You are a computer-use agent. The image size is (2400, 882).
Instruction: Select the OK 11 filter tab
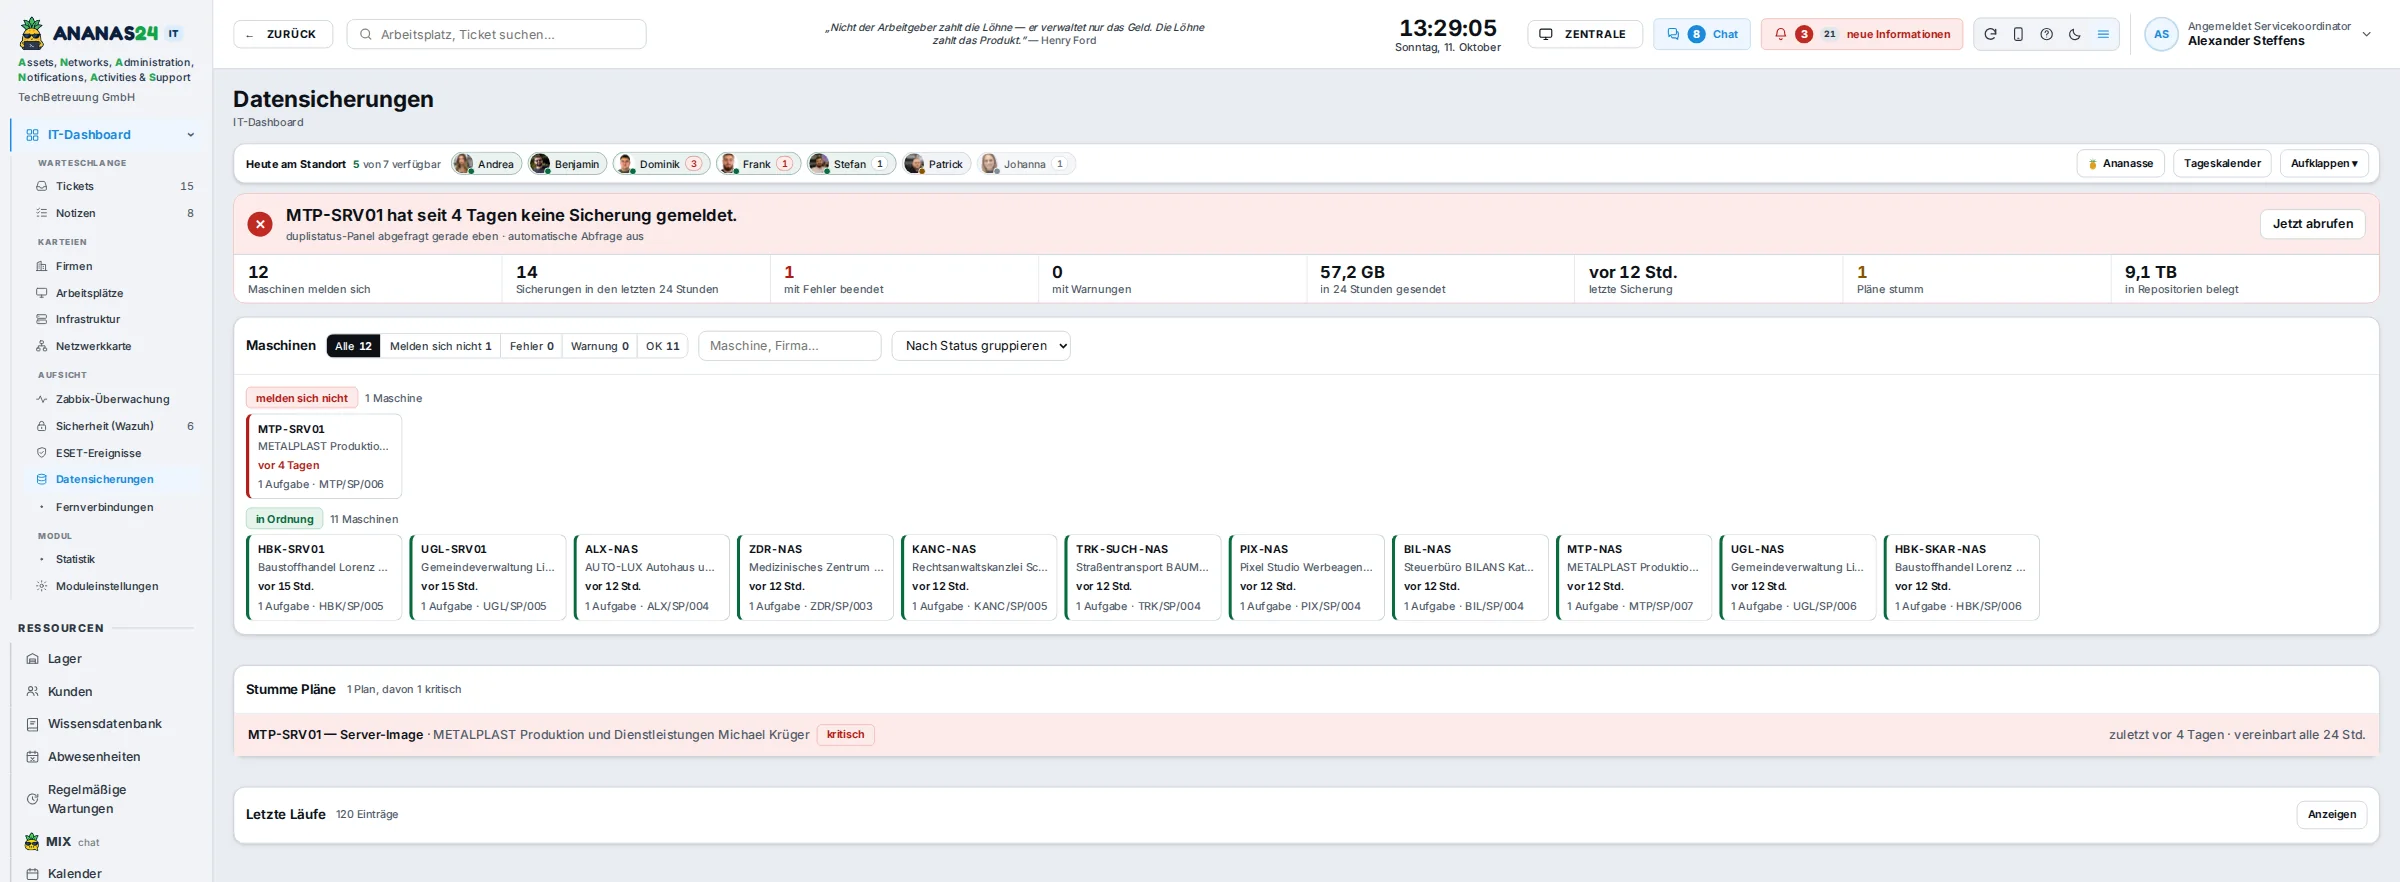[662, 346]
